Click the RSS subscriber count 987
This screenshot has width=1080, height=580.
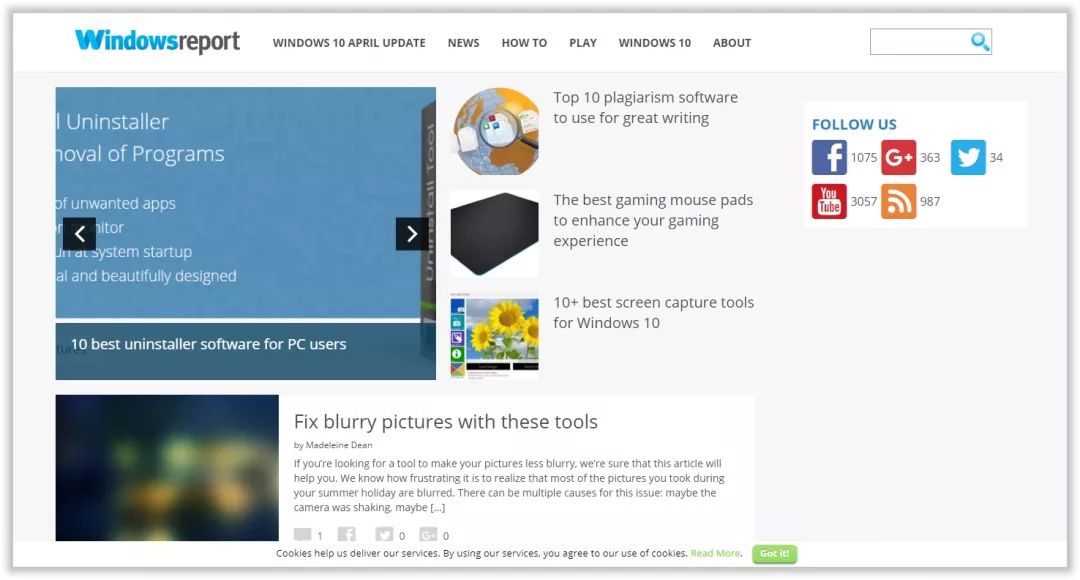pos(930,202)
